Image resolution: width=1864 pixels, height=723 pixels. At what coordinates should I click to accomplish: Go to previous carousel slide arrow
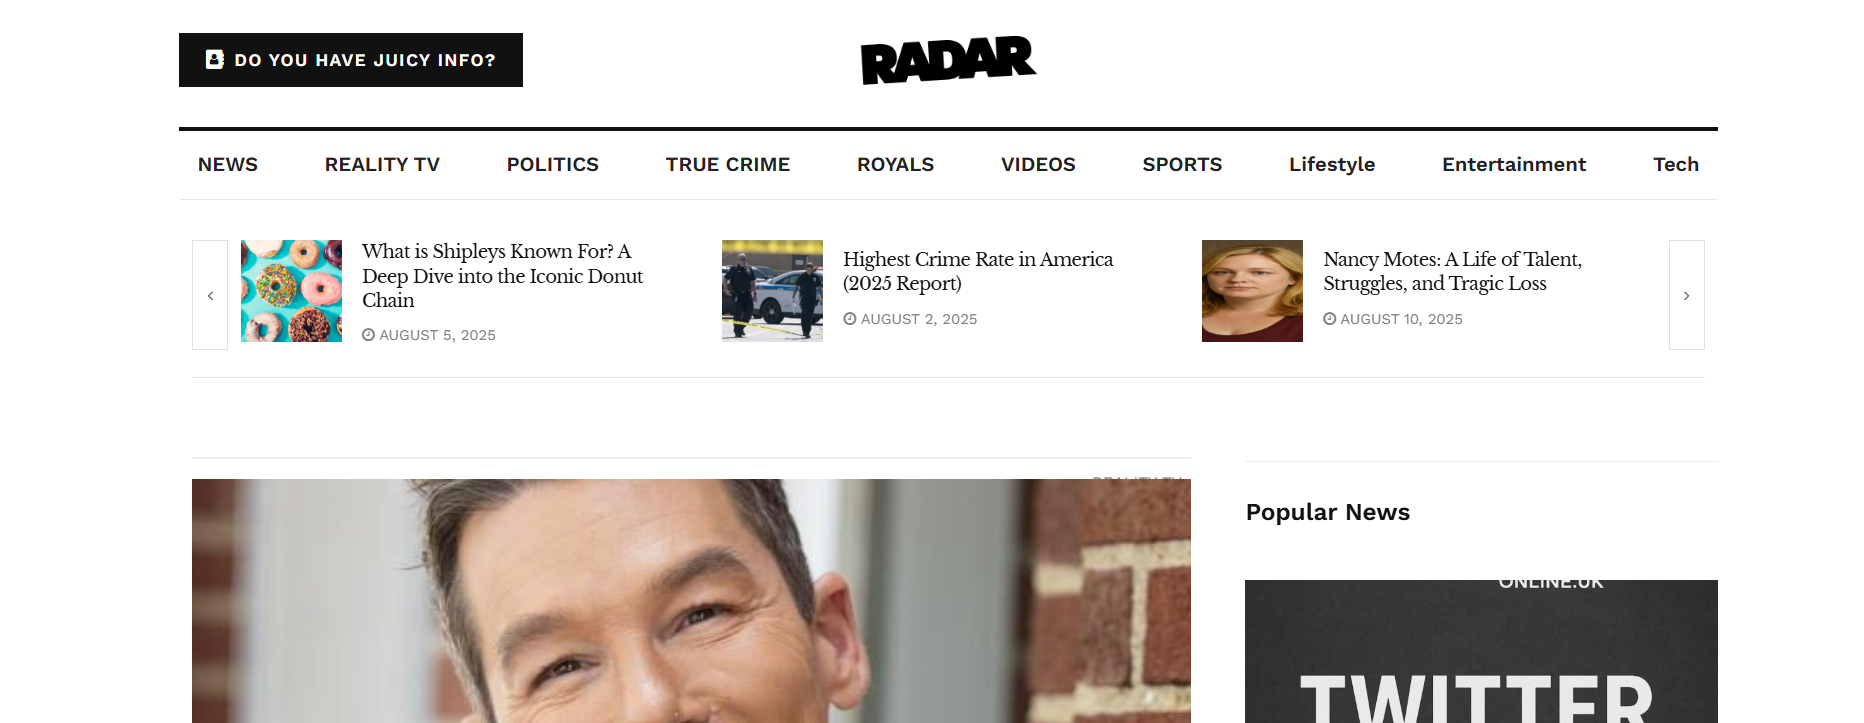[210, 295]
